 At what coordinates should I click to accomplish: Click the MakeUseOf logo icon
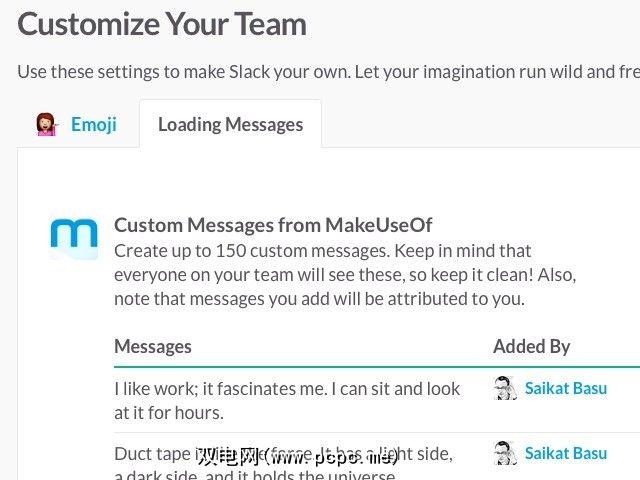[74, 238]
